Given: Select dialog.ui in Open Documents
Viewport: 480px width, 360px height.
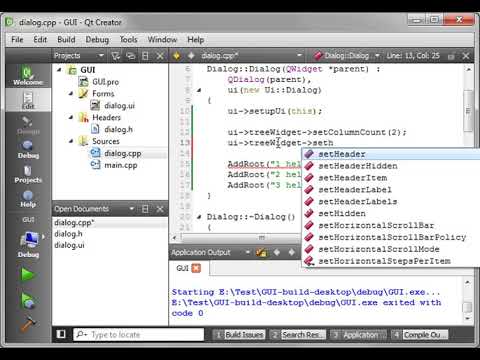Looking at the screenshot, I should coord(69,245).
